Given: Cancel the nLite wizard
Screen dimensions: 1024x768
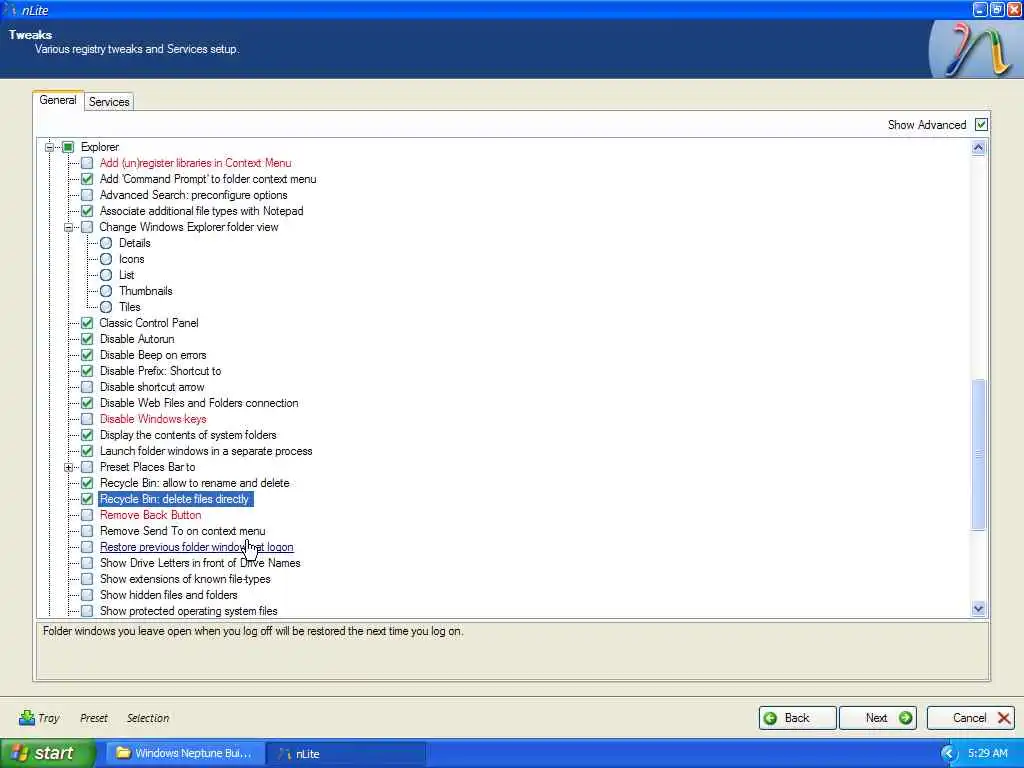Looking at the screenshot, I should pyautogui.click(x=970, y=718).
